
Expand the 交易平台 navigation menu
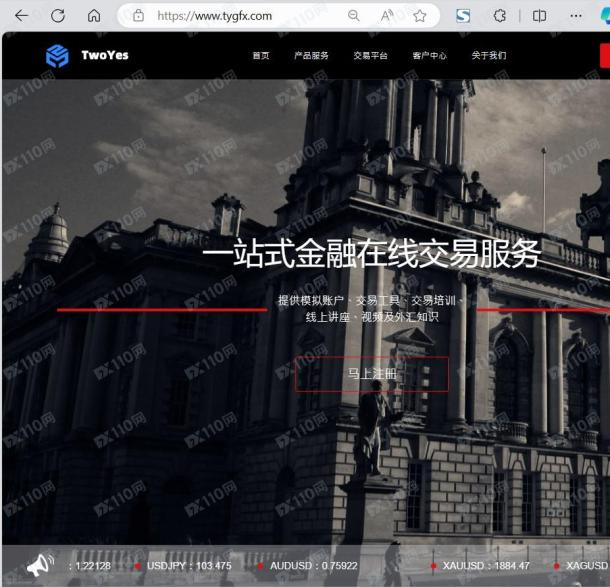point(370,56)
